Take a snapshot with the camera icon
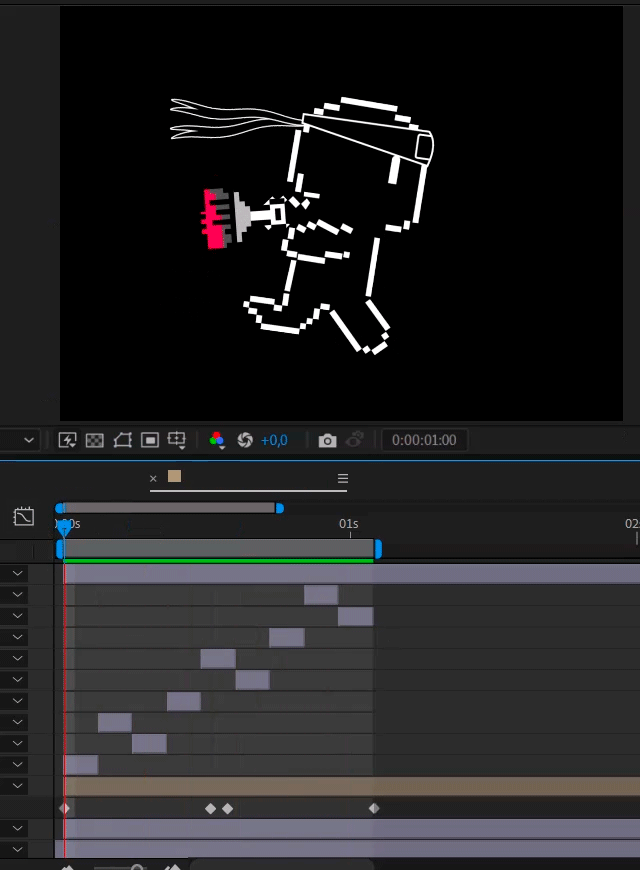Screen dimensions: 640x870 coord(327,440)
